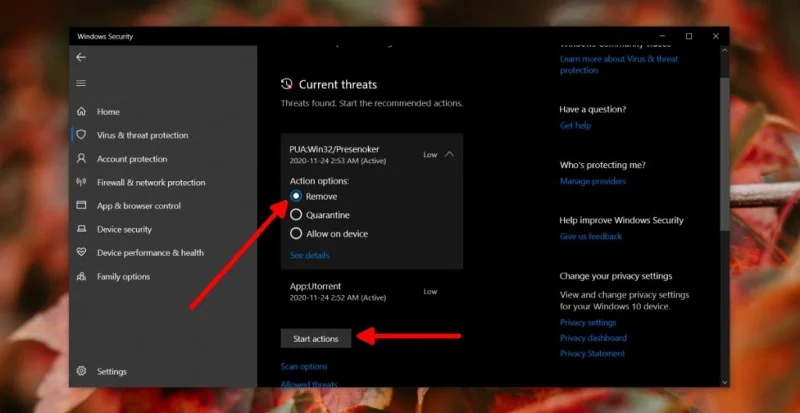Click the Home house icon
This screenshot has height=413, width=800.
(81, 111)
